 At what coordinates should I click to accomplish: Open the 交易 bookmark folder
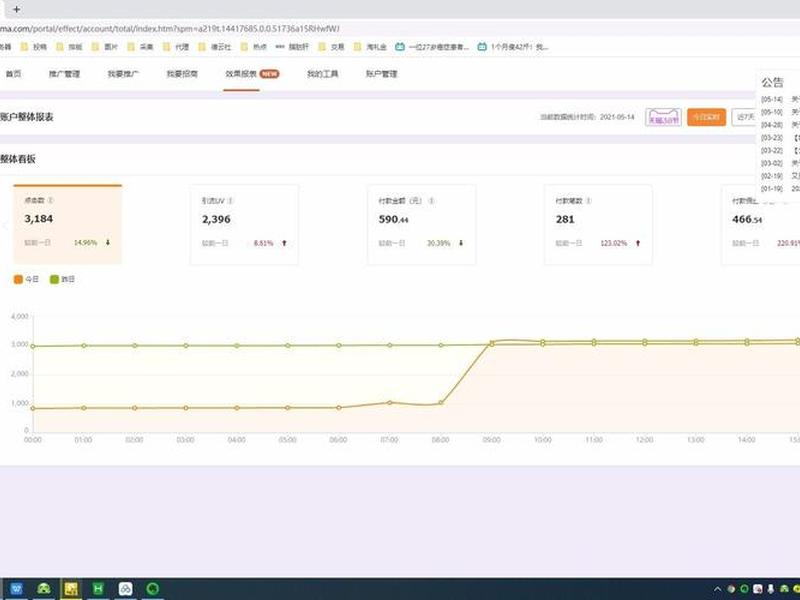tap(332, 47)
